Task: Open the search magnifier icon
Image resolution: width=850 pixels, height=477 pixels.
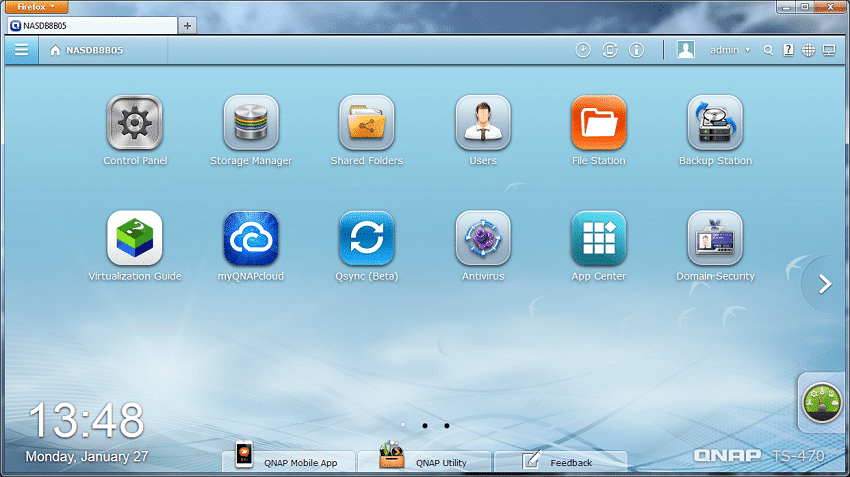Action: [768, 50]
